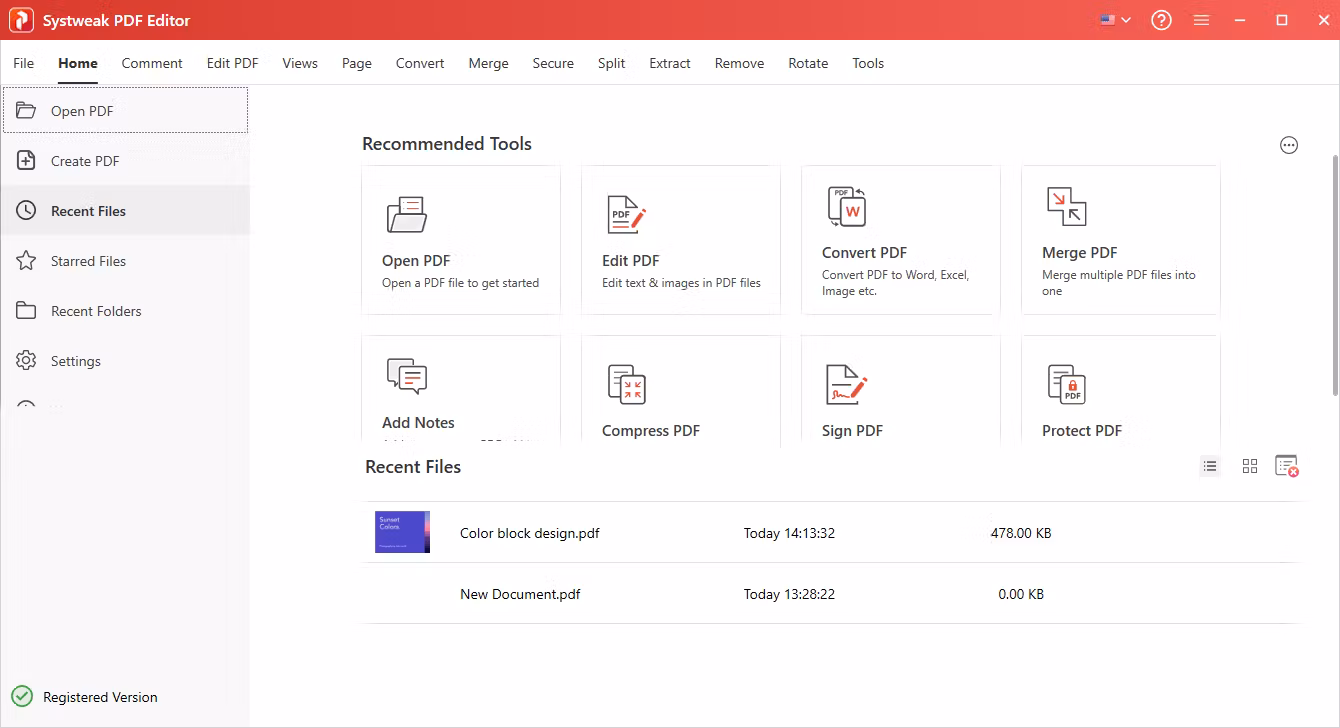Click the vertical scrollbar of tools panel

pyautogui.click(x=1335, y=275)
